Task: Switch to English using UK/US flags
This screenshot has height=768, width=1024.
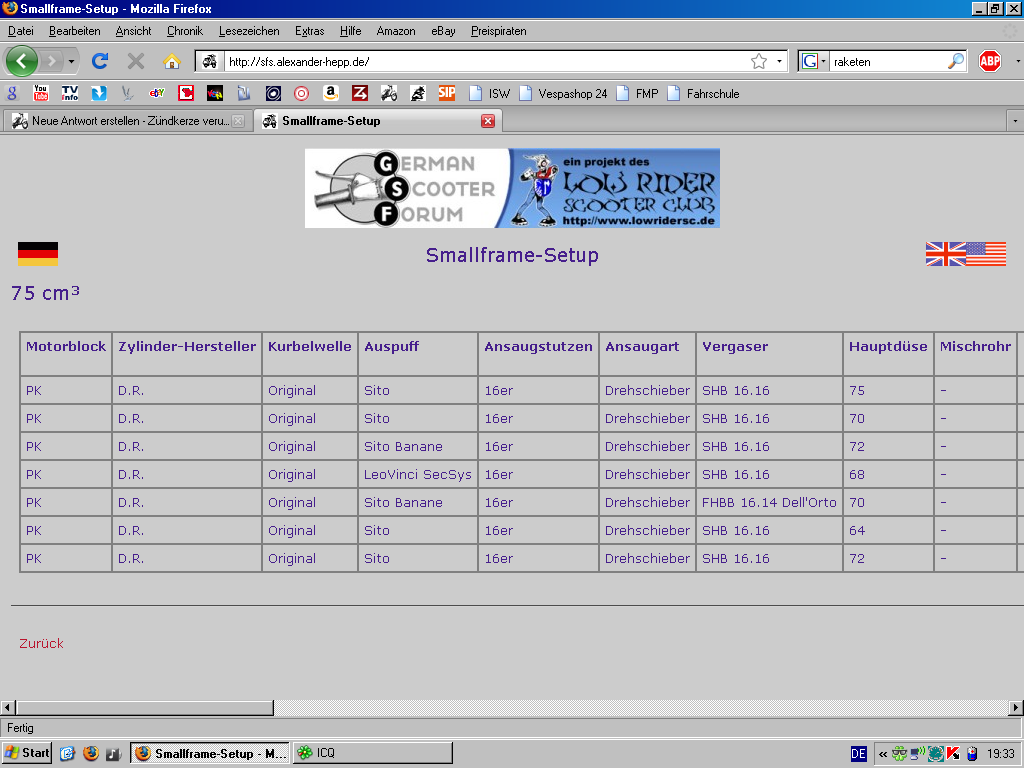Action: [x=965, y=254]
